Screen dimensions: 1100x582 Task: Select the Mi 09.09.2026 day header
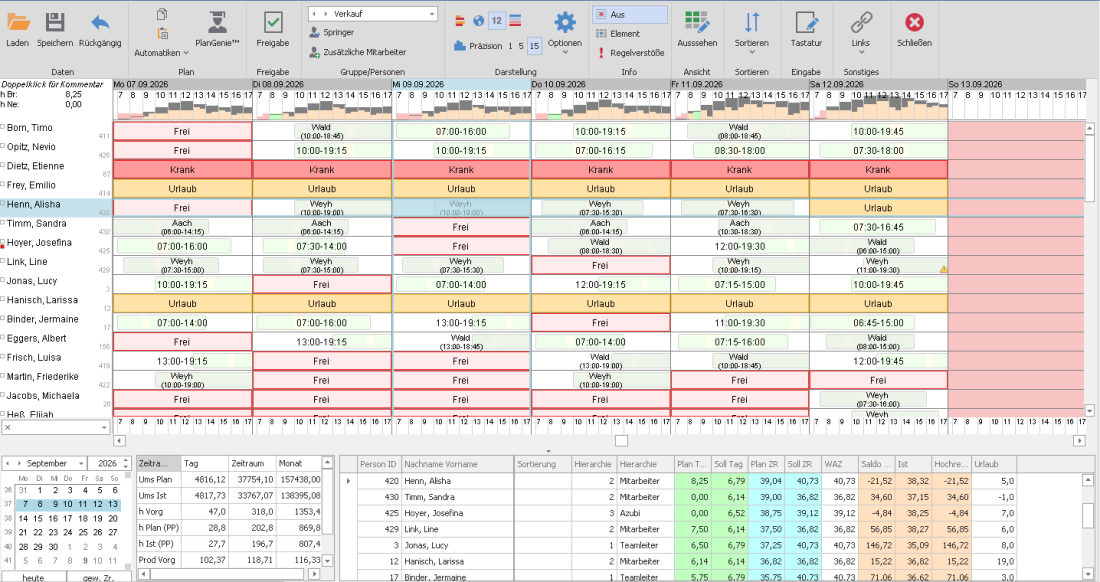point(461,84)
